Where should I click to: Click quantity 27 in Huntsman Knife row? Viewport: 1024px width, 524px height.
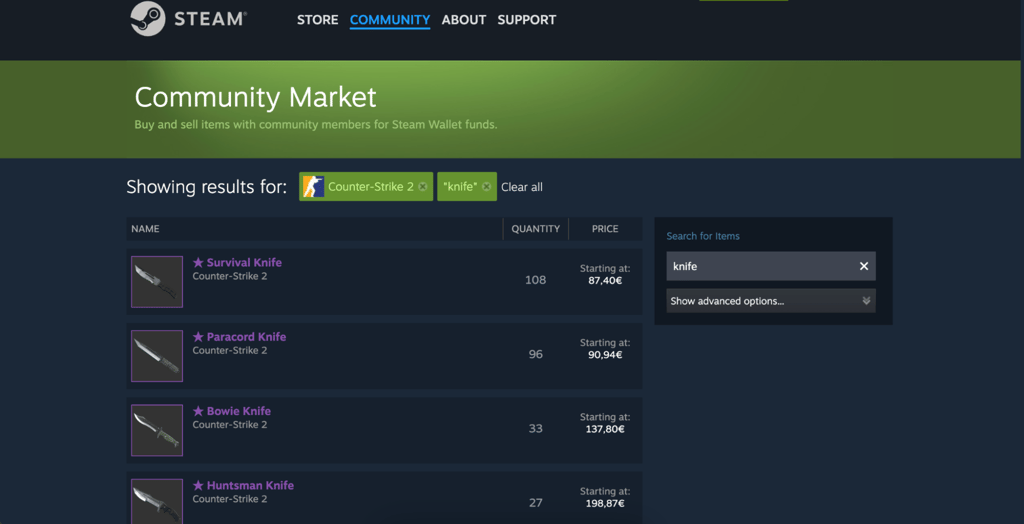pyautogui.click(x=536, y=503)
